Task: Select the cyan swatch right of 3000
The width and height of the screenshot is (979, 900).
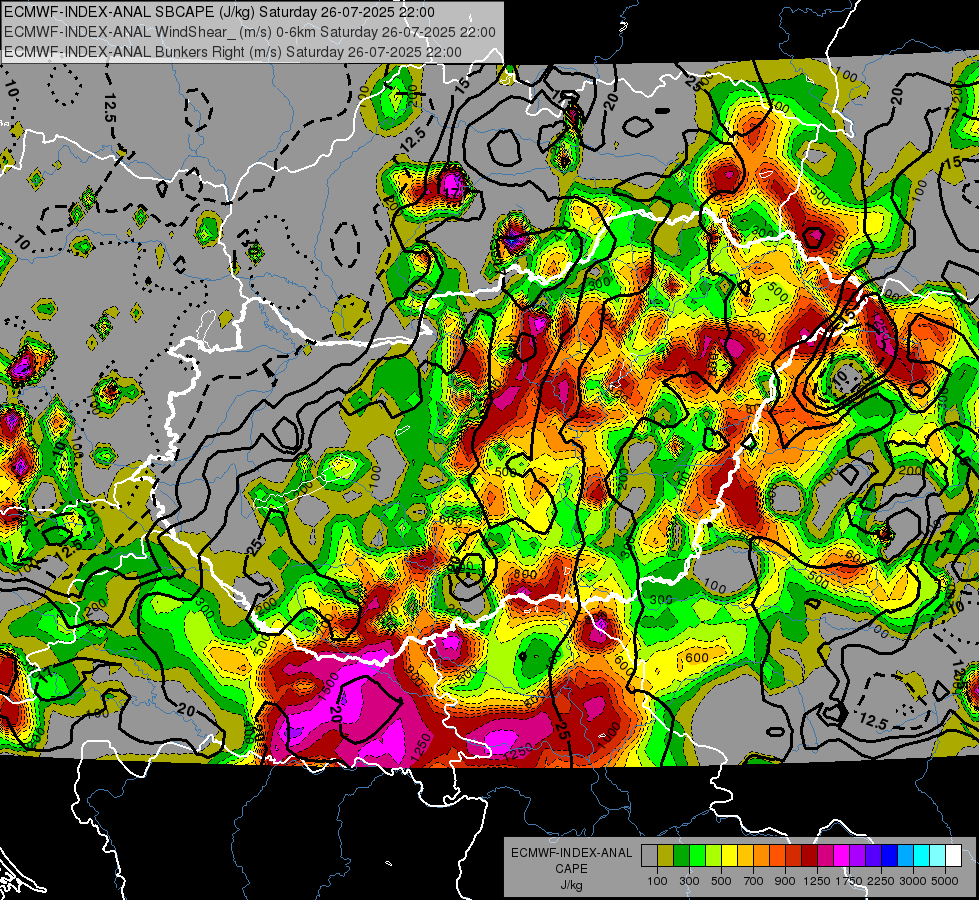Action: [x=922, y=855]
